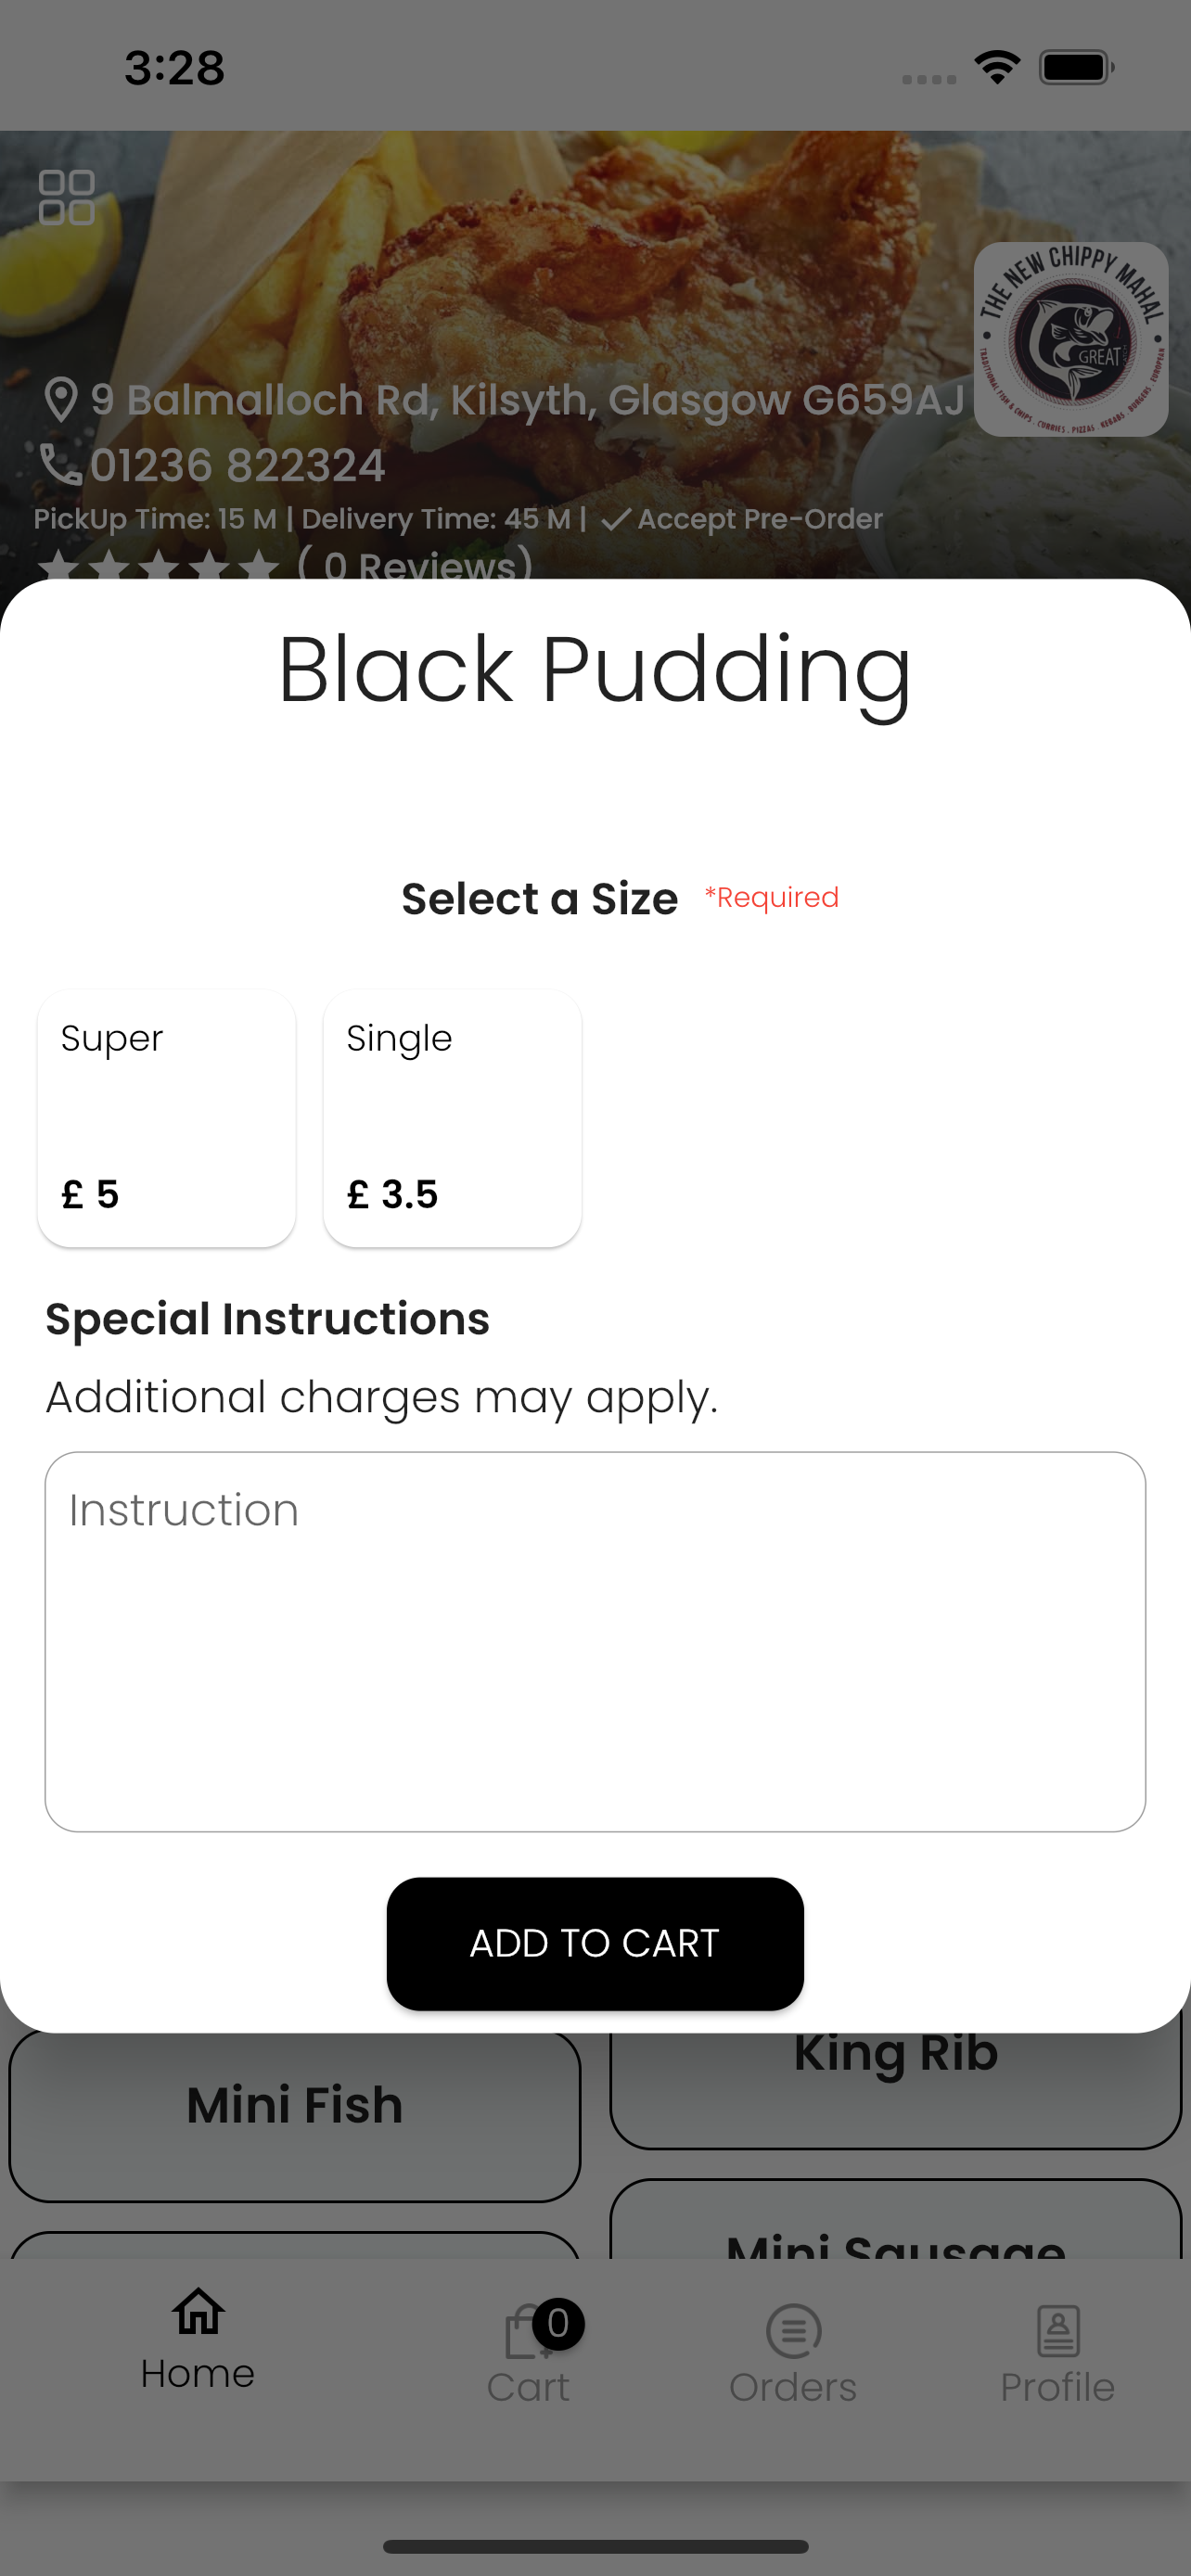Tap the phone handset icon

(x=60, y=465)
